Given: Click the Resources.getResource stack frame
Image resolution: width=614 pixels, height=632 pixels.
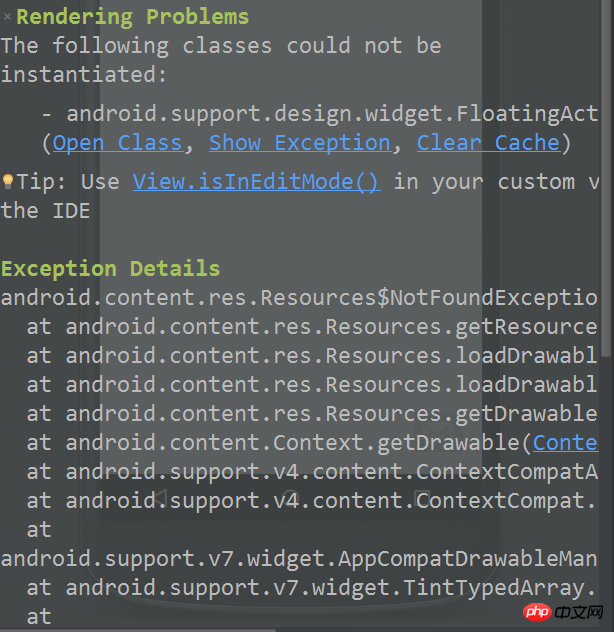Looking at the screenshot, I should coord(331,327).
